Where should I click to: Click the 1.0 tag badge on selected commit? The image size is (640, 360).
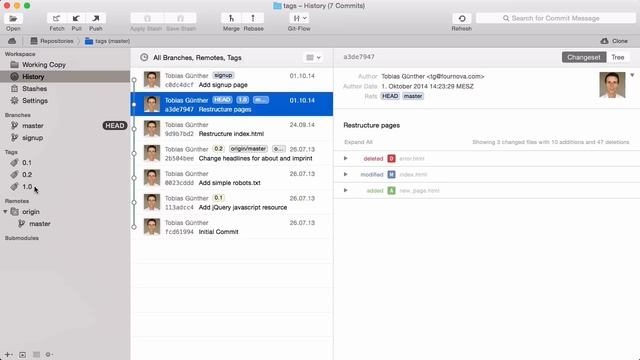tap(242, 100)
